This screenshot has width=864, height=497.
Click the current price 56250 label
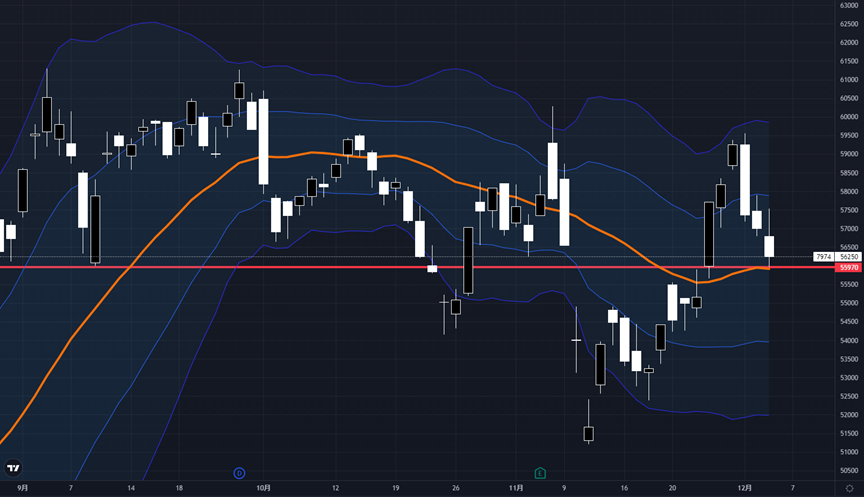[849, 257]
